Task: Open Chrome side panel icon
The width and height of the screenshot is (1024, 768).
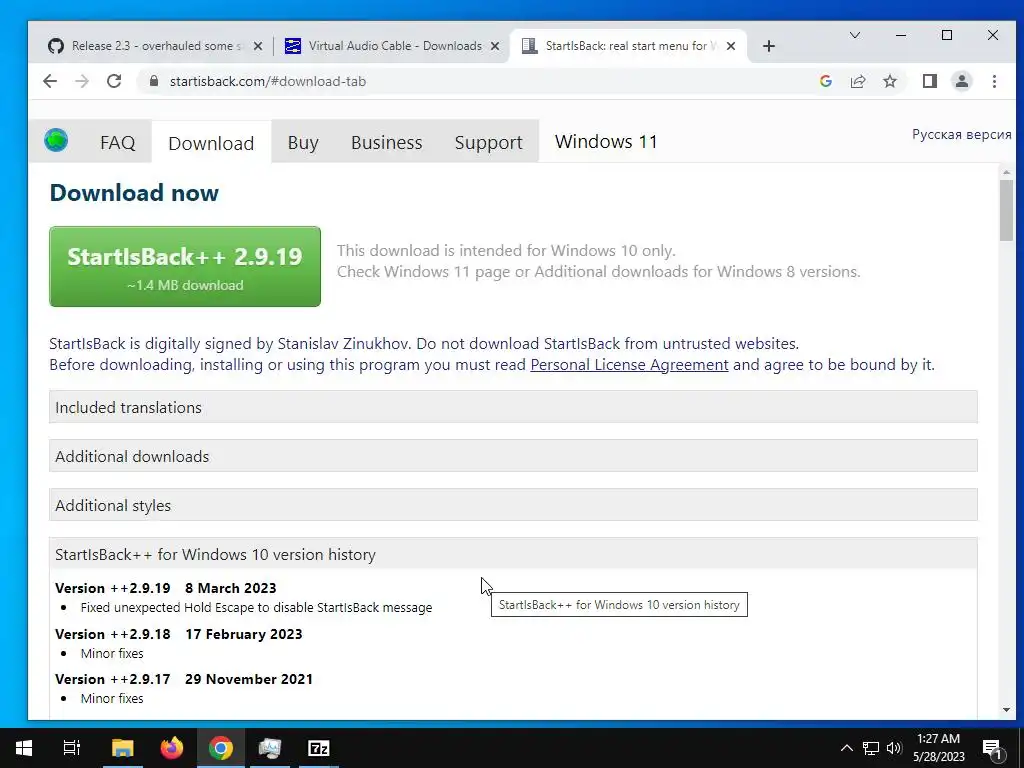Action: coord(929,81)
